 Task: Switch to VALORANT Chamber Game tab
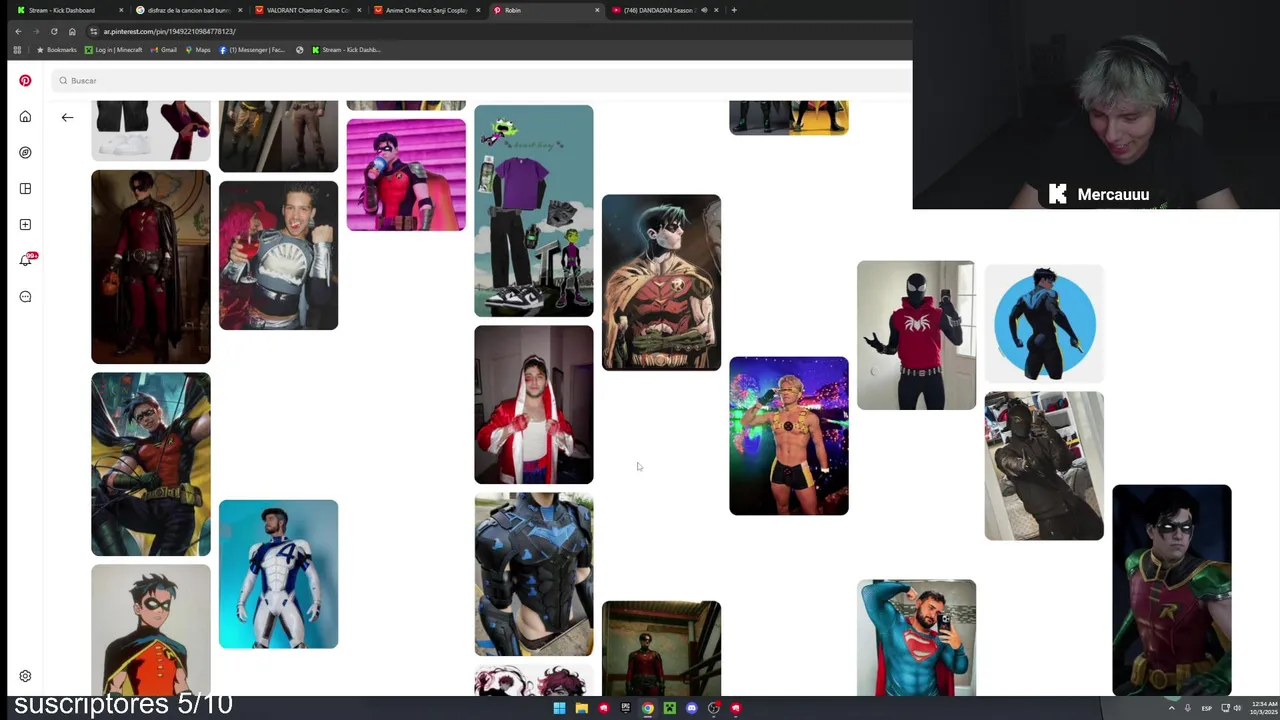pos(307,10)
